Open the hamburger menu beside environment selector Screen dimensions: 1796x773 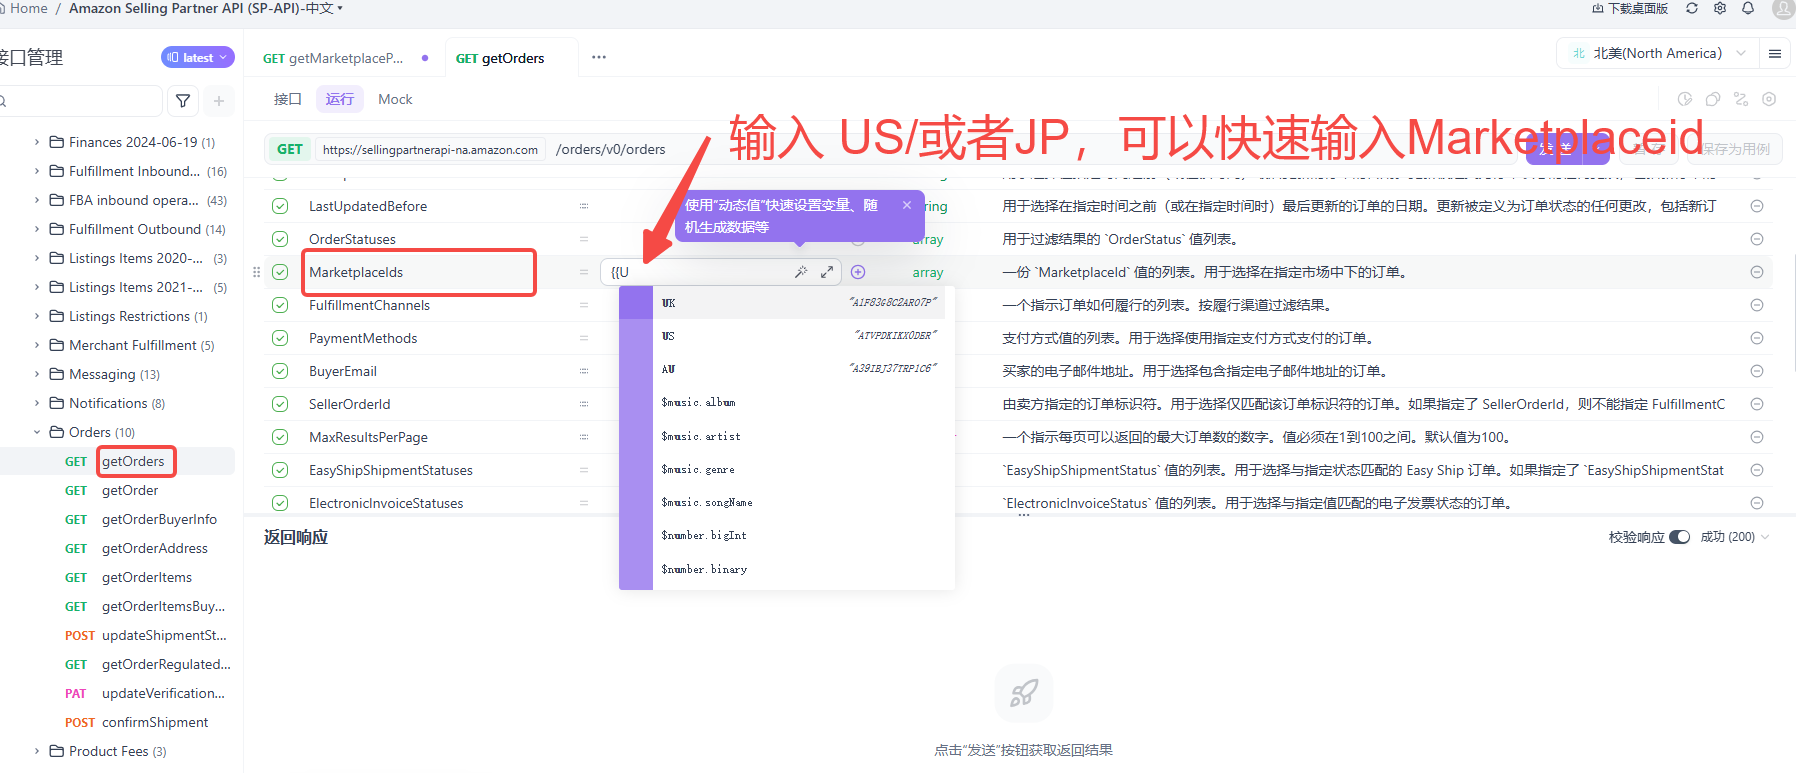point(1775,54)
